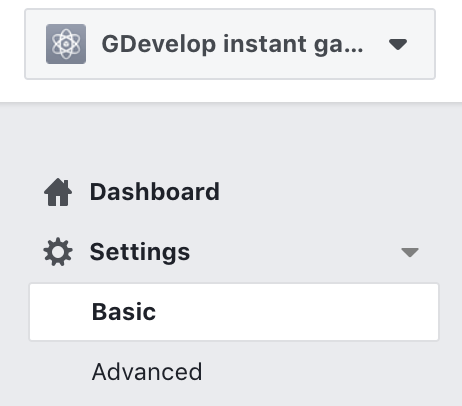Image resolution: width=462 pixels, height=406 pixels.
Task: Click the GDevelop atom app icon
Action: tap(66, 44)
